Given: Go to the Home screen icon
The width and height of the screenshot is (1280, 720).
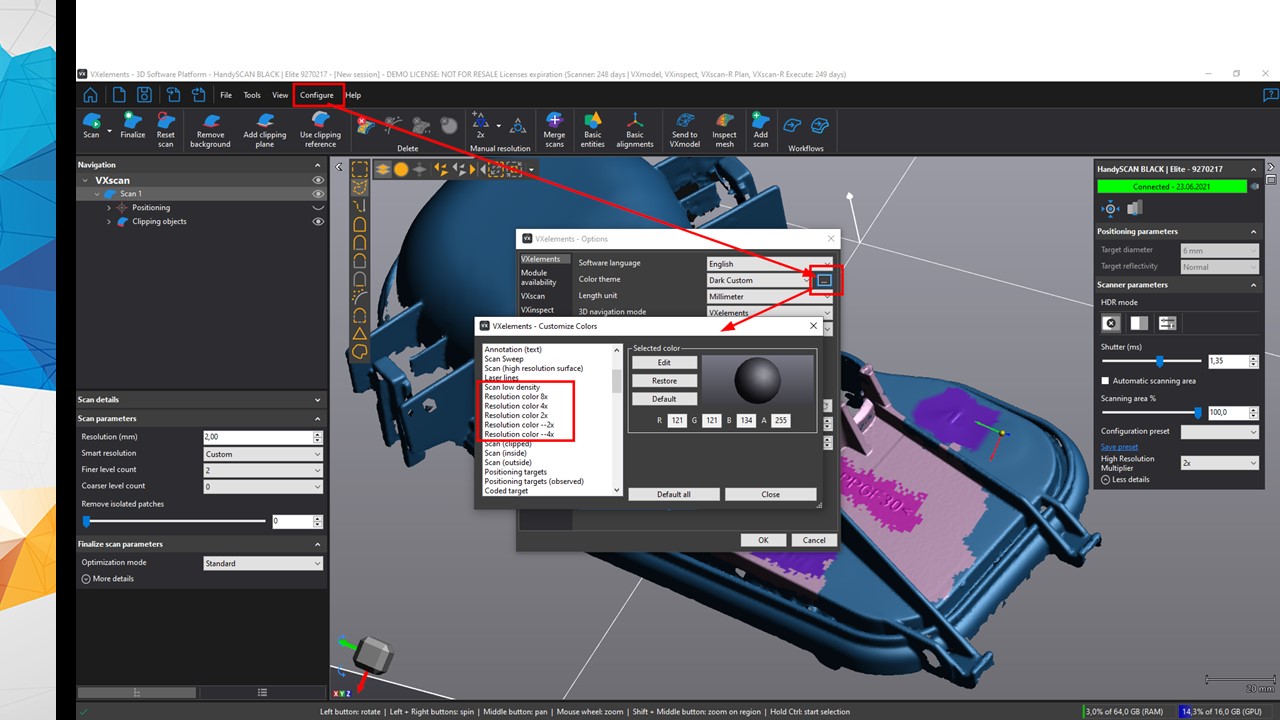Looking at the screenshot, I should pyautogui.click(x=91, y=95).
